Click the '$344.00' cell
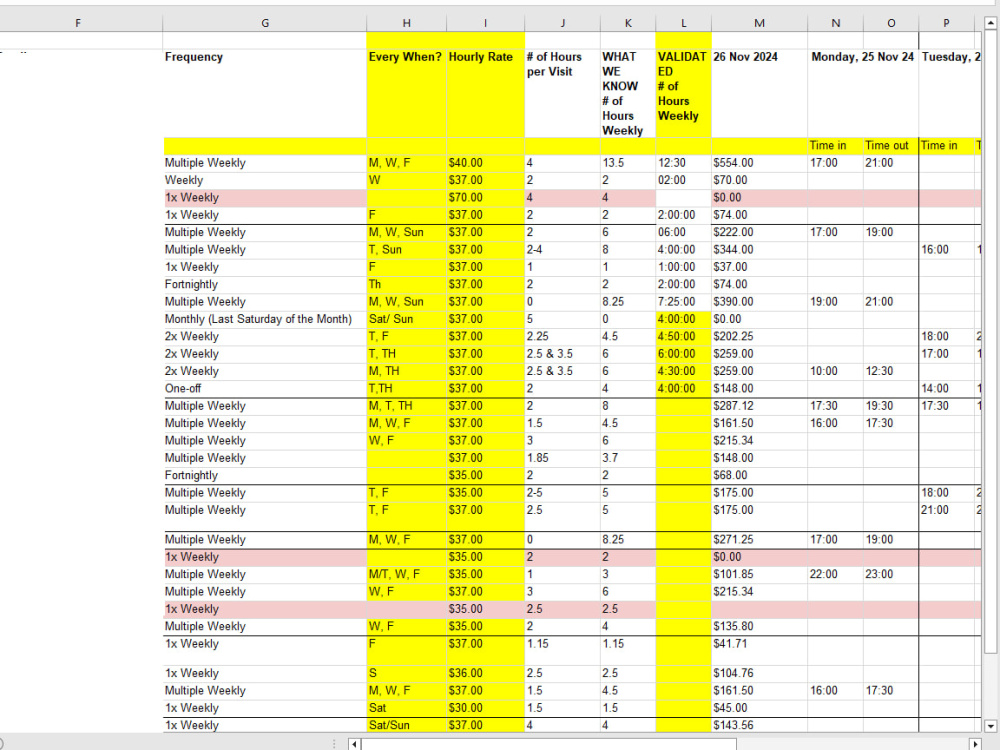Image resolution: width=1000 pixels, height=750 pixels. tap(759, 250)
